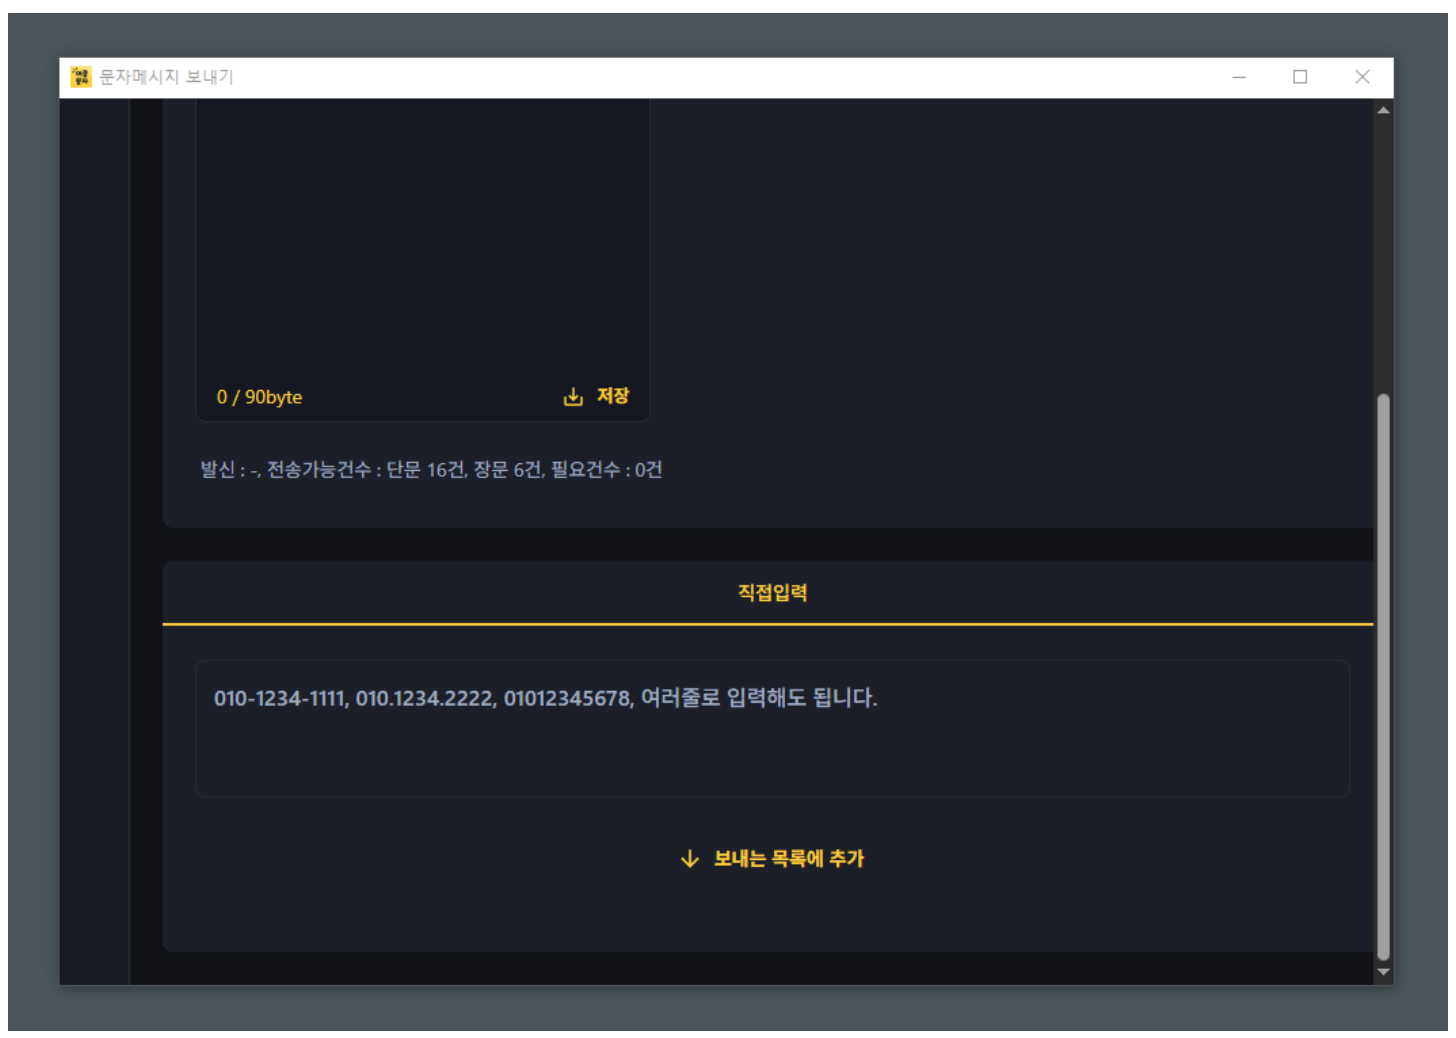Click the down arrow icon before 보내는 목록에 추가

pos(690,859)
